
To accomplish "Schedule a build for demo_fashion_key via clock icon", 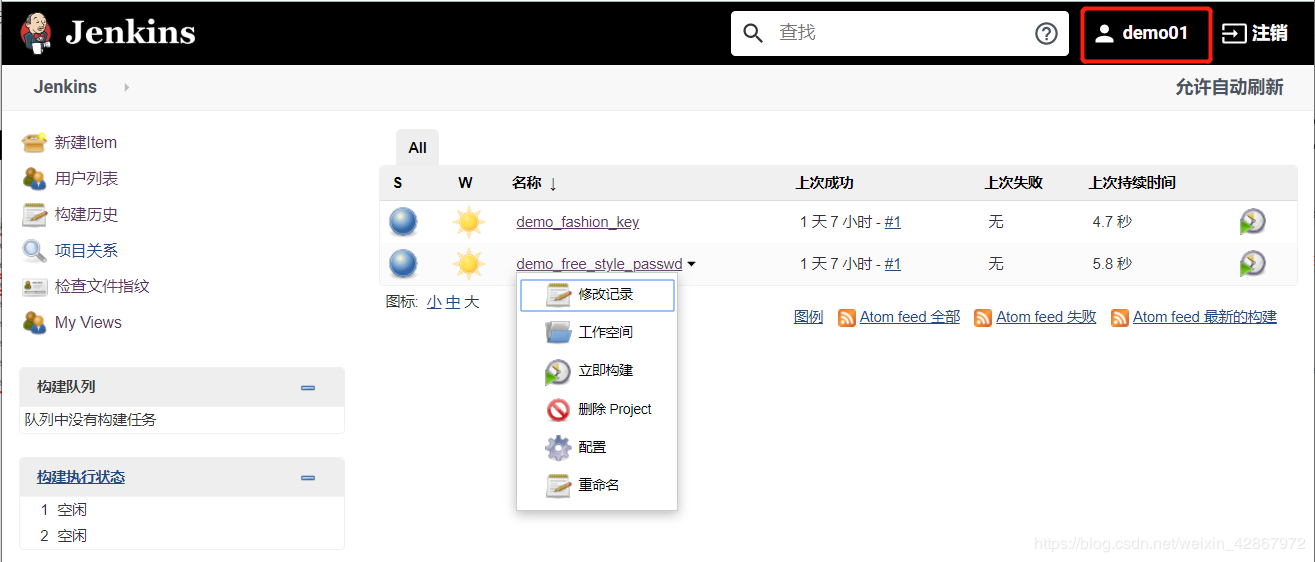I will [x=1252, y=221].
